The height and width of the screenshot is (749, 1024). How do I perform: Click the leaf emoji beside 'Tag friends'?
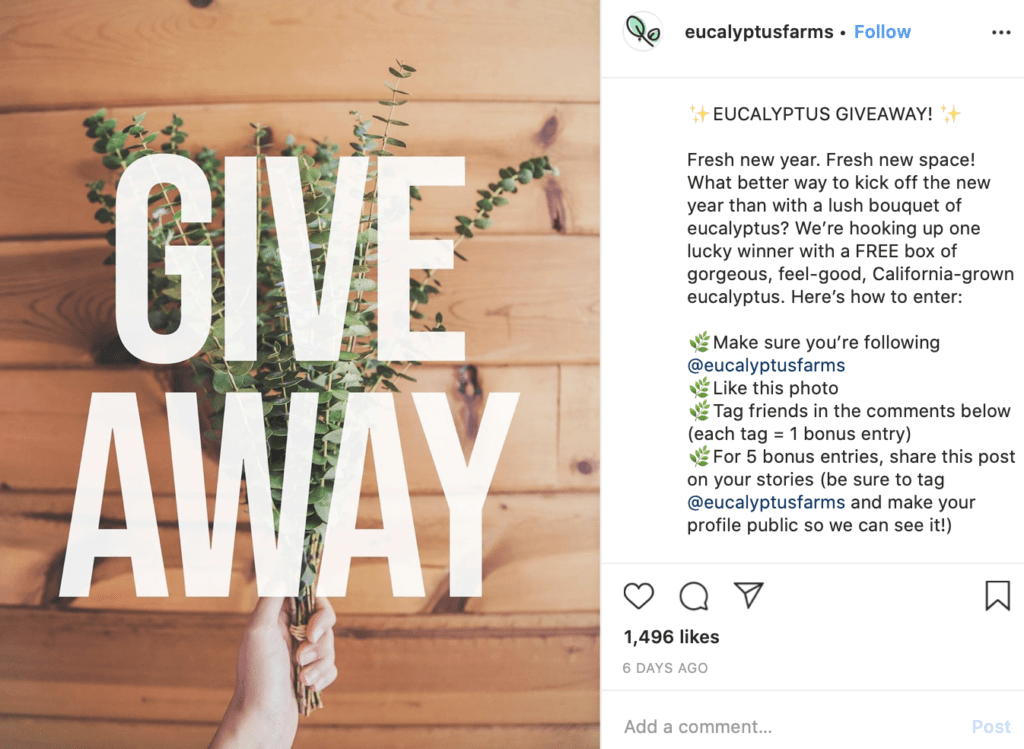[699, 411]
